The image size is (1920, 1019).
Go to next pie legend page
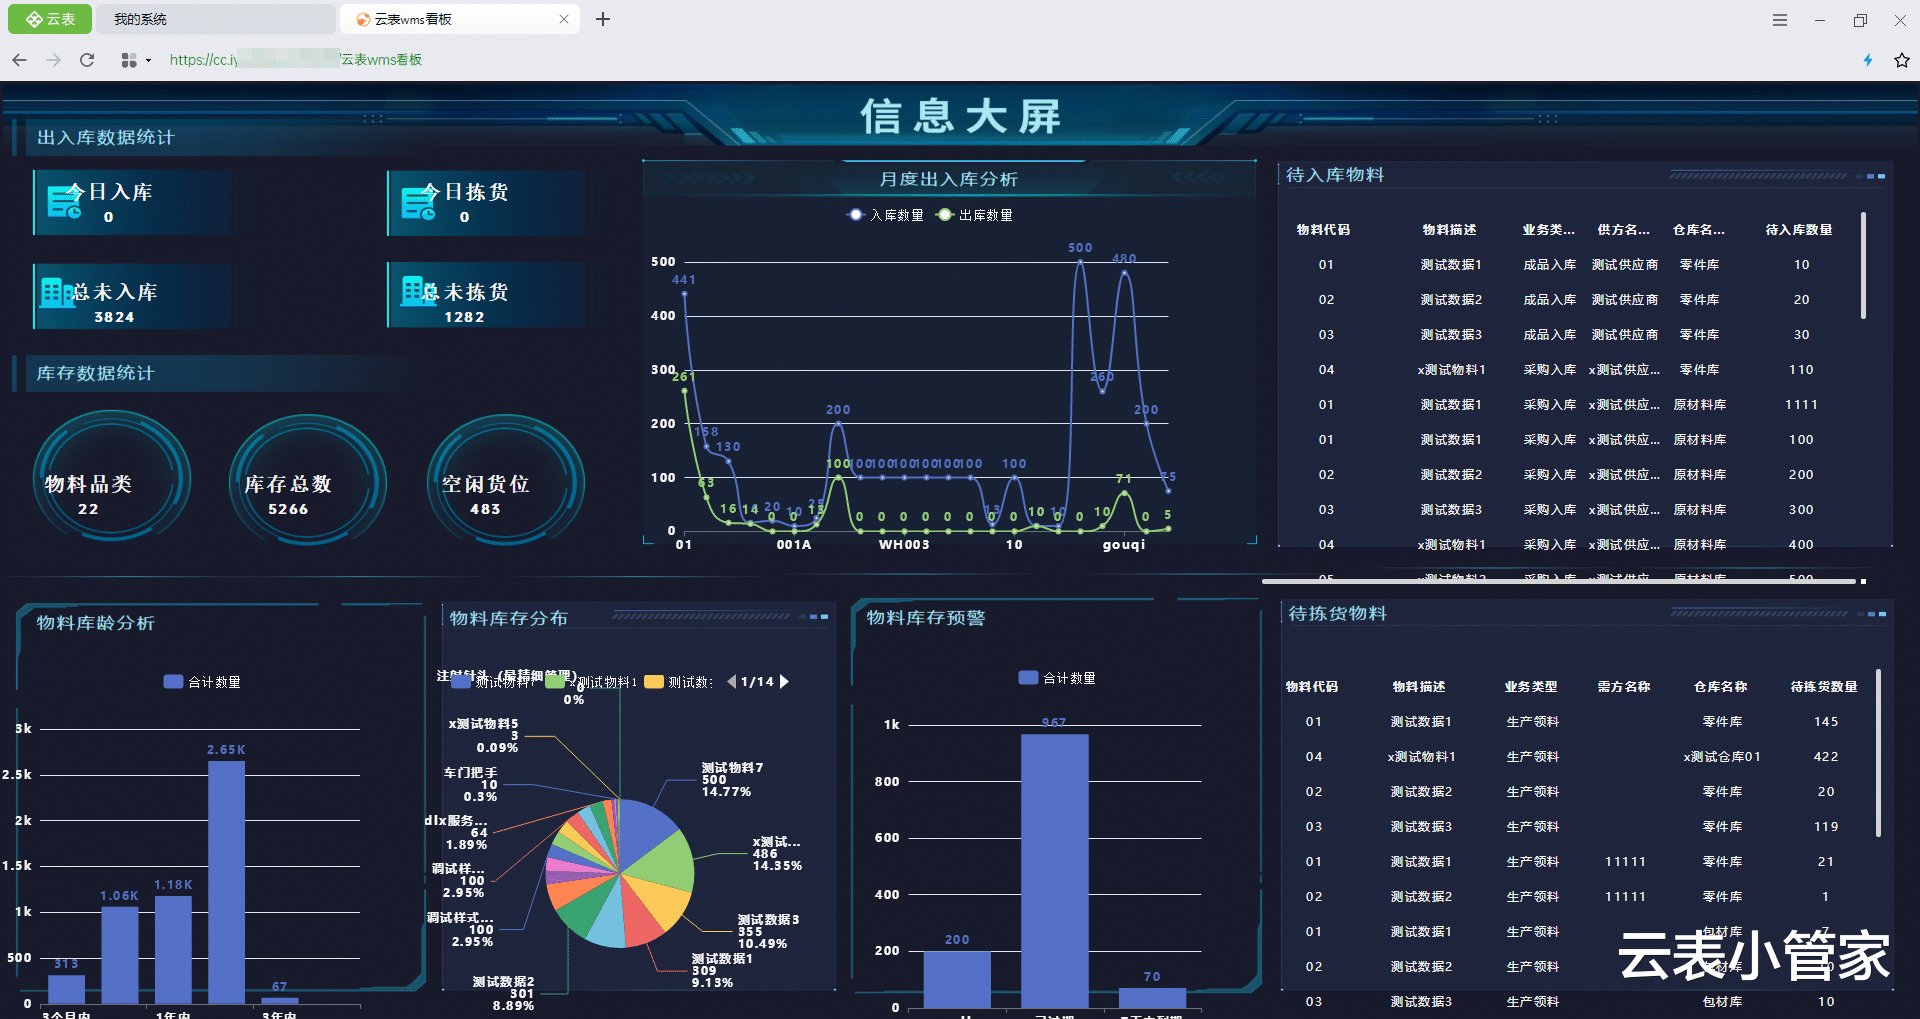coord(785,682)
